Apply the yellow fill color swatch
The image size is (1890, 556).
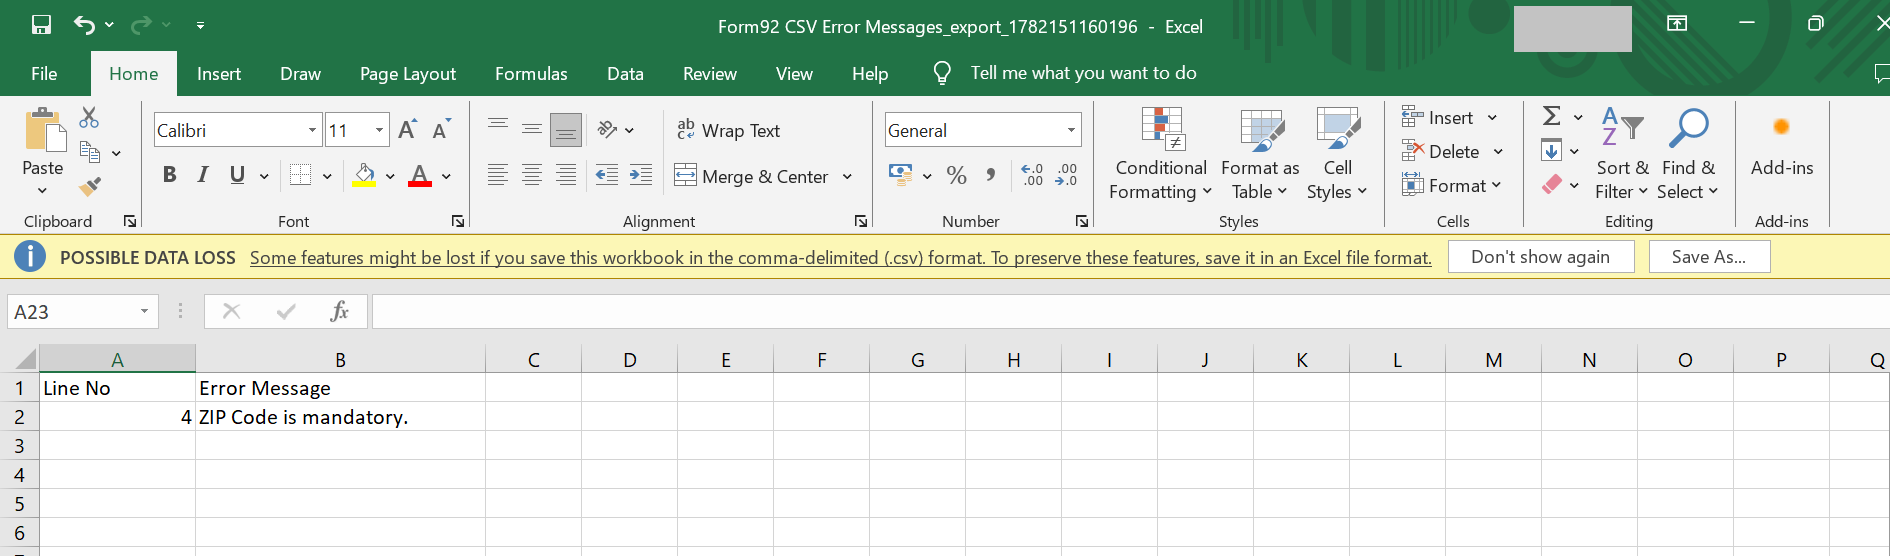click(x=364, y=176)
